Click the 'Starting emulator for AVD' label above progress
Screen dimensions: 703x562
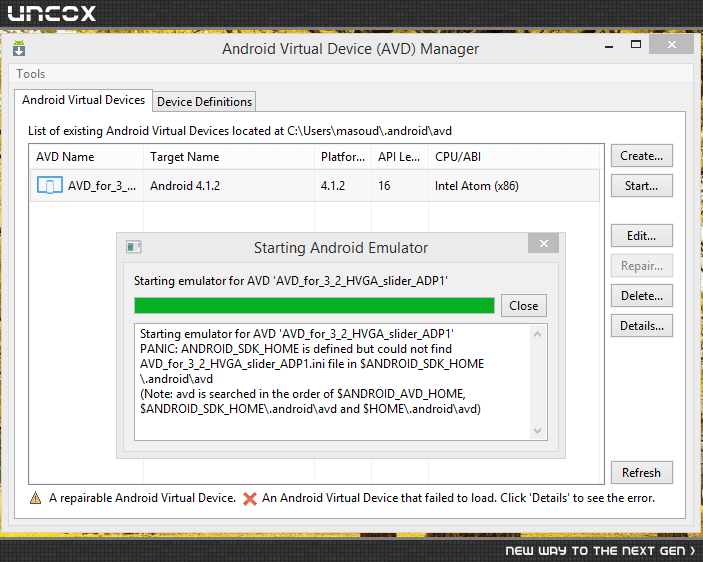pos(291,281)
